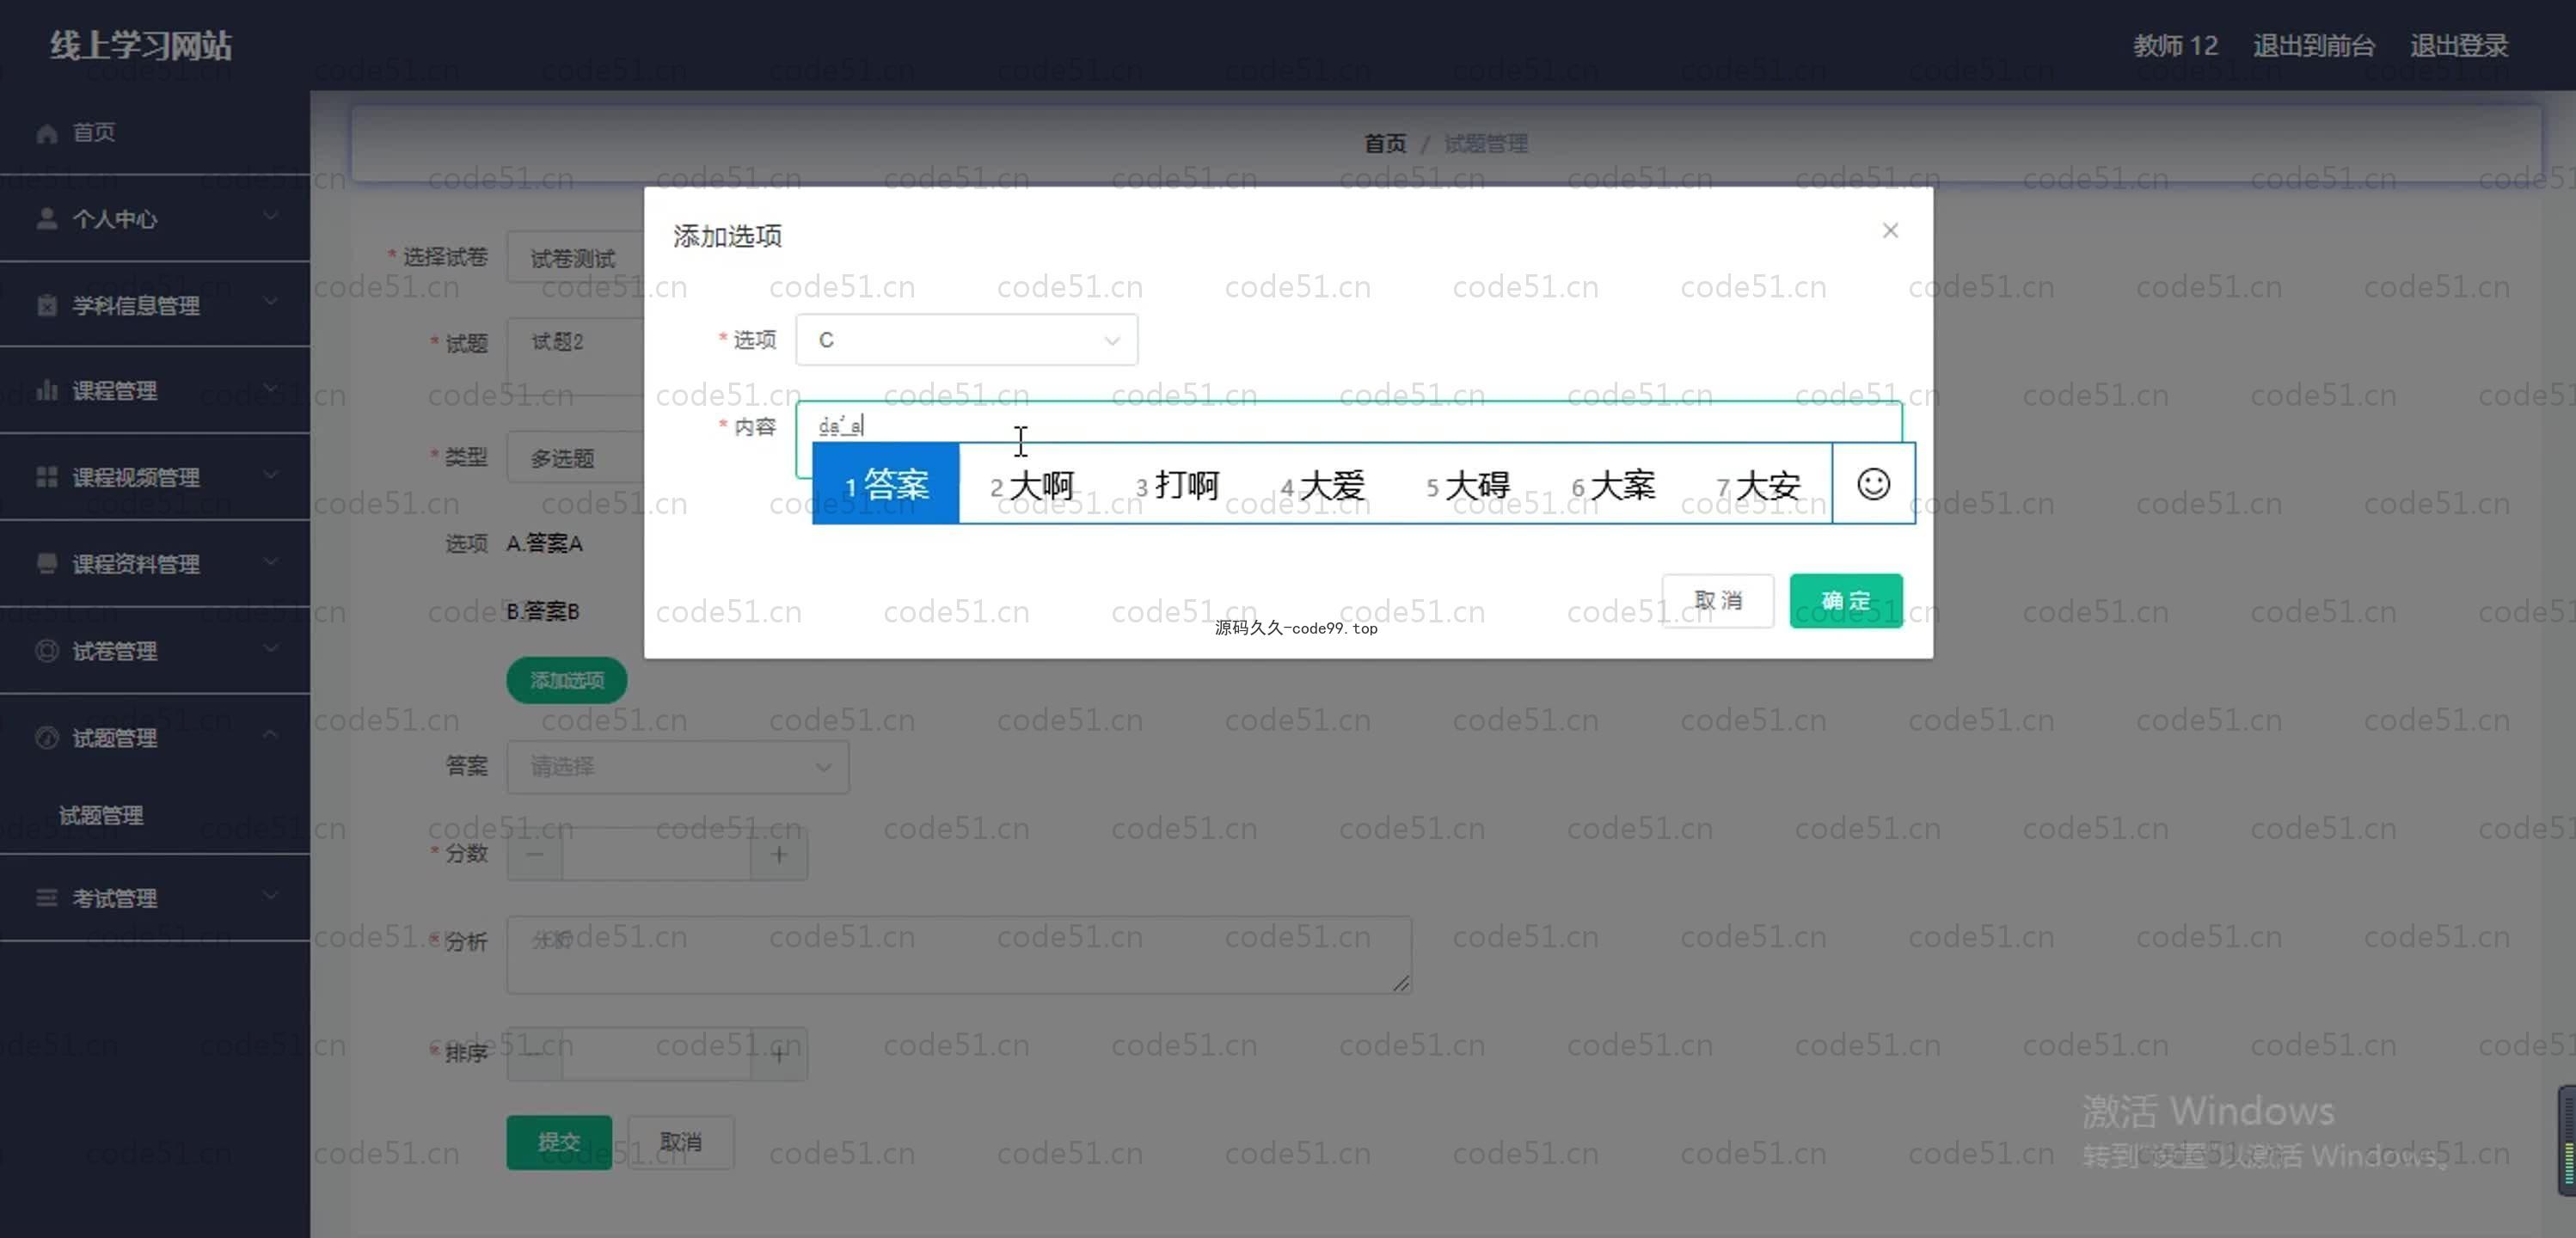
Task: Choose IME candidate 7 大安
Action: coord(1758,485)
